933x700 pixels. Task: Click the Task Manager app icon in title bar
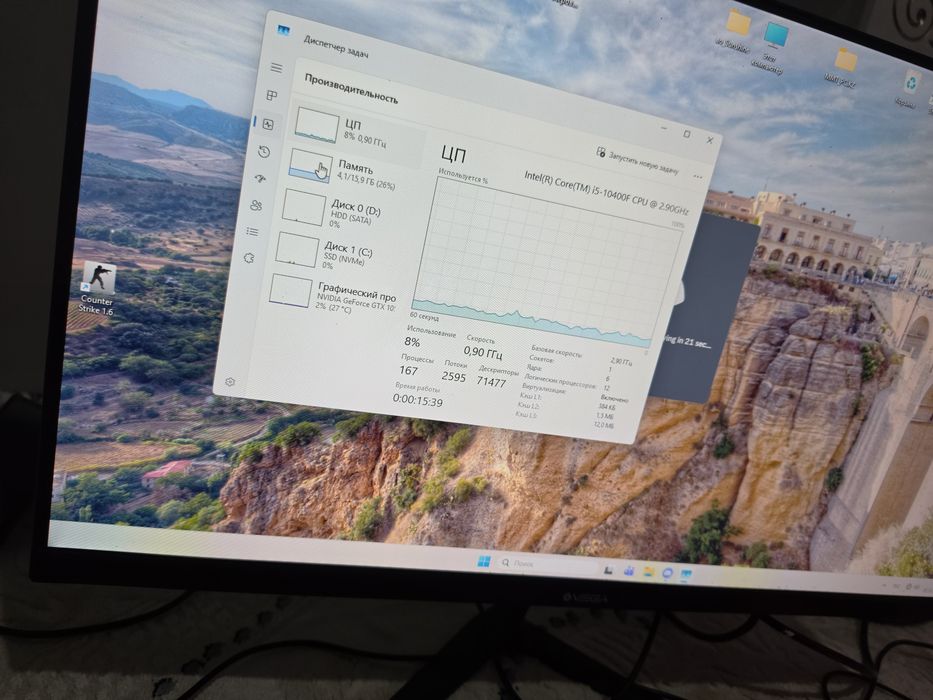[x=284, y=30]
